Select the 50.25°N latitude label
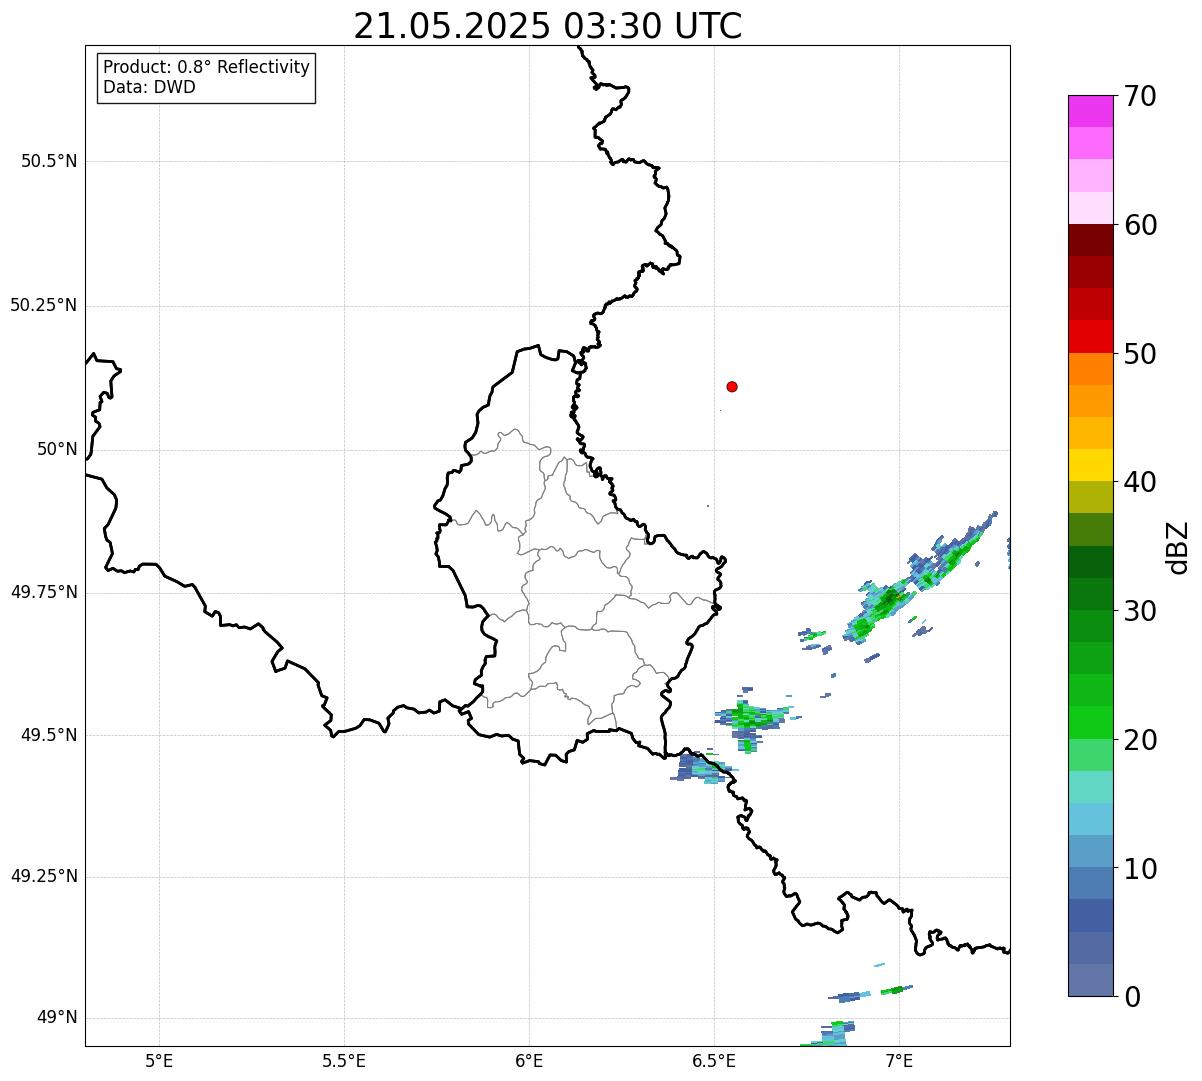The image size is (1202, 1081). [x=44, y=305]
